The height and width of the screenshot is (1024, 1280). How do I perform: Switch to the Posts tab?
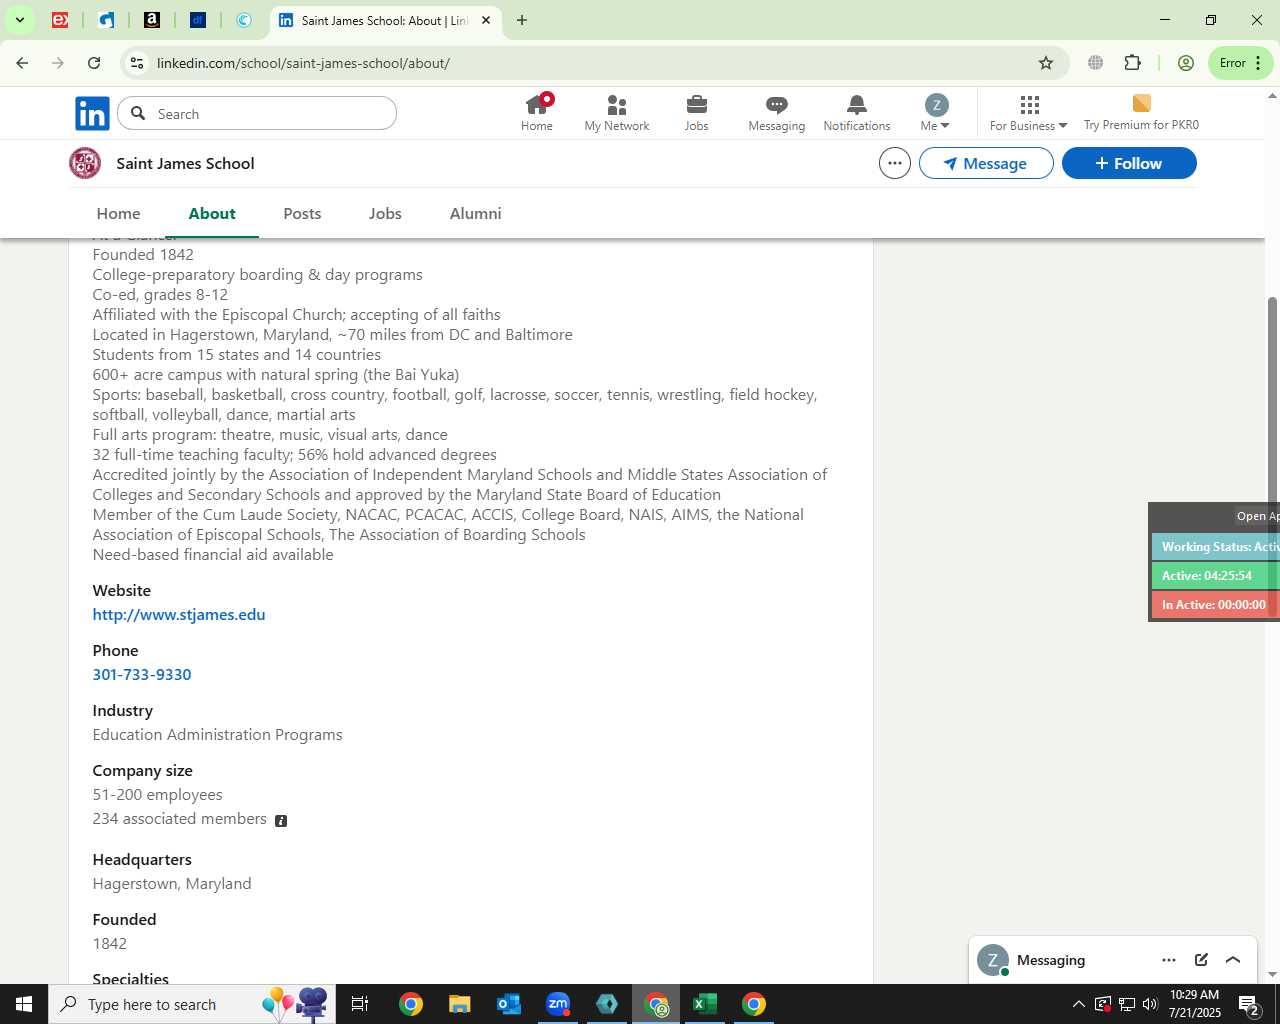(x=302, y=213)
